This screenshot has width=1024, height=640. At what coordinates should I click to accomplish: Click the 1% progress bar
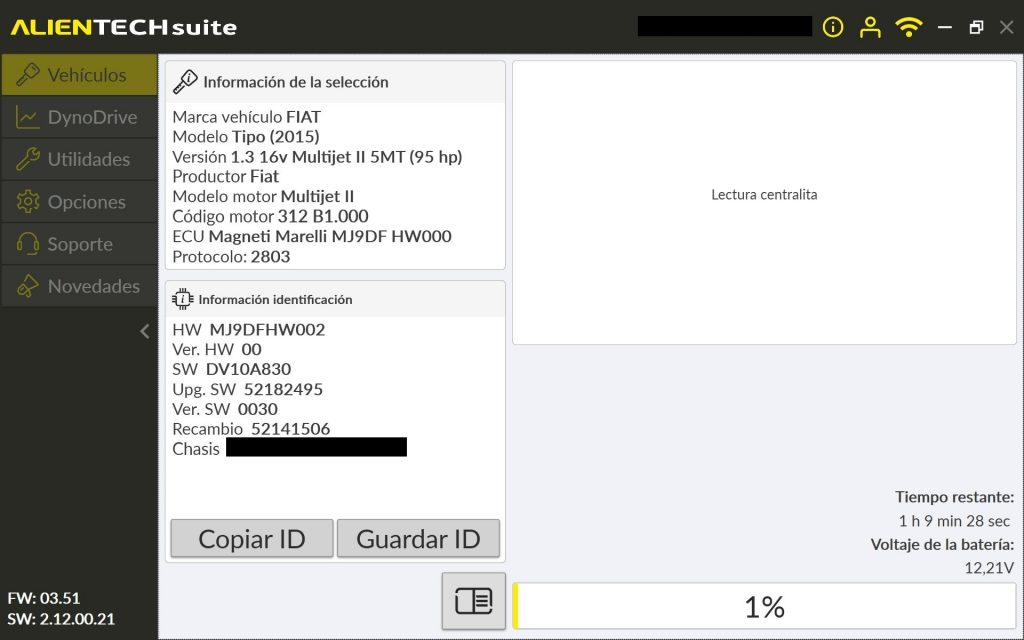point(764,607)
